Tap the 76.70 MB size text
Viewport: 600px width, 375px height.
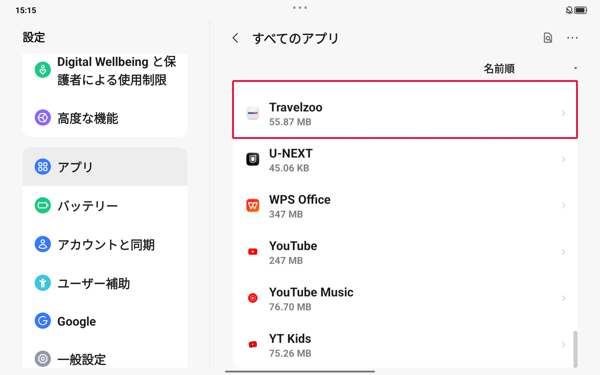(290, 307)
